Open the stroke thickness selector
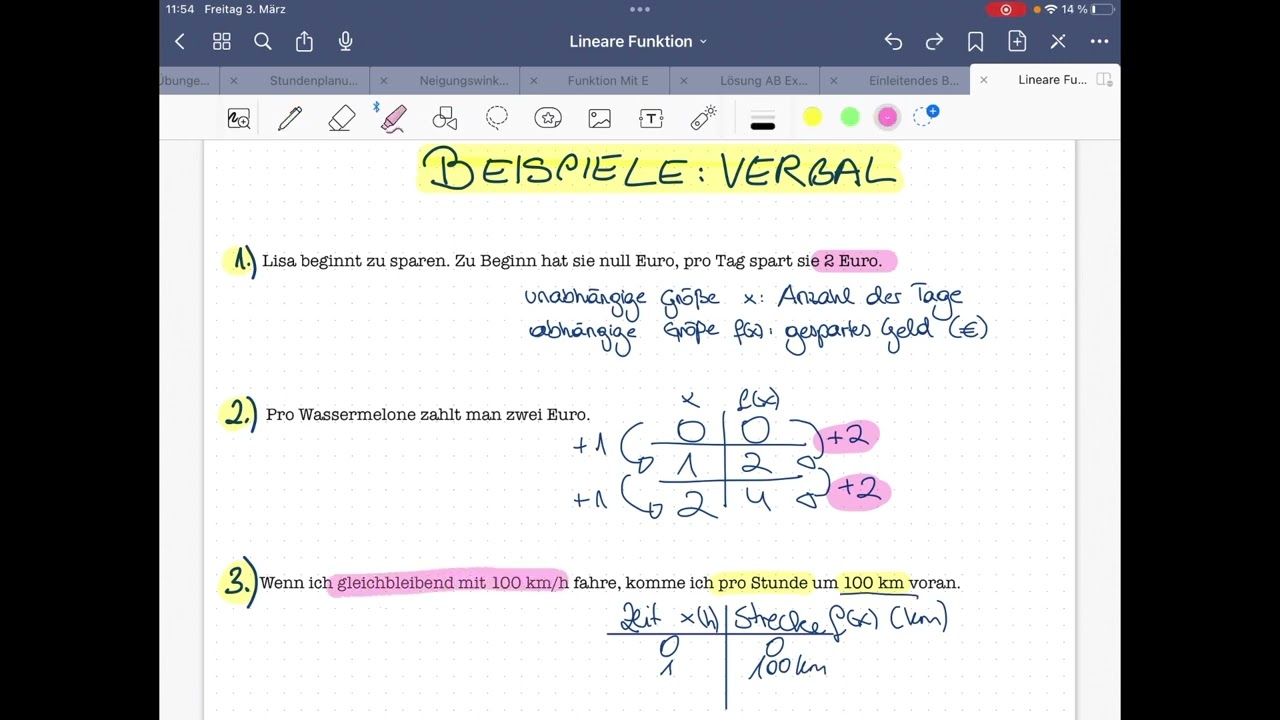 pos(763,119)
